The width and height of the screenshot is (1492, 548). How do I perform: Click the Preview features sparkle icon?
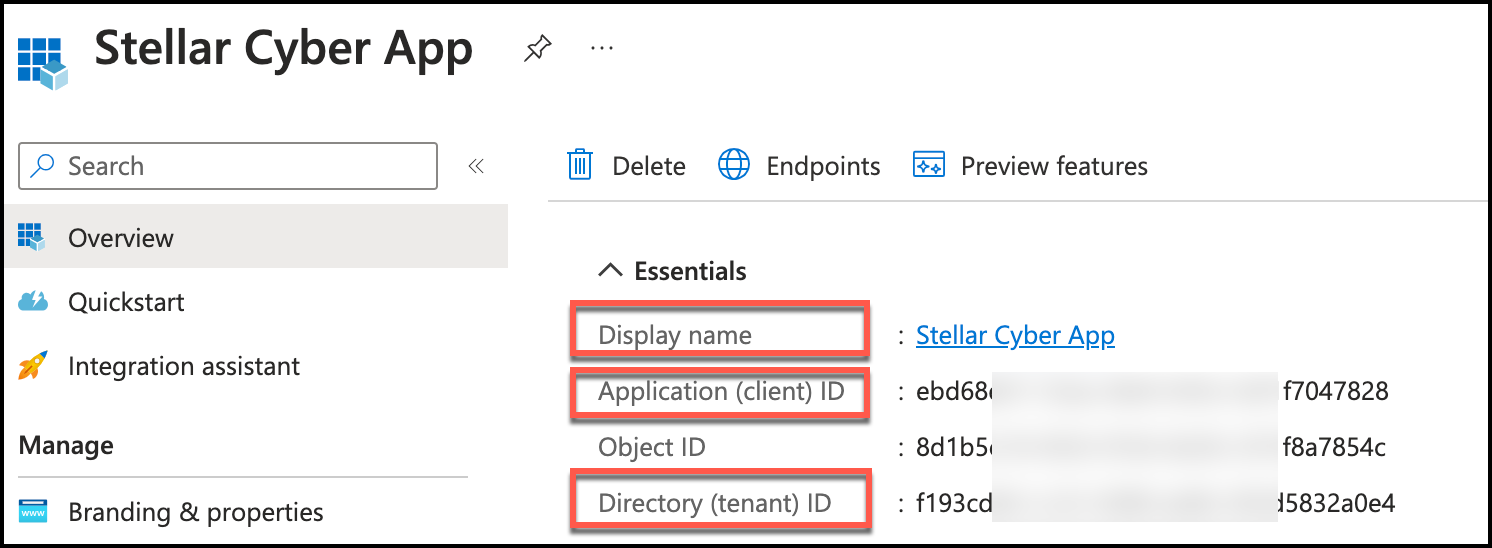(x=929, y=165)
